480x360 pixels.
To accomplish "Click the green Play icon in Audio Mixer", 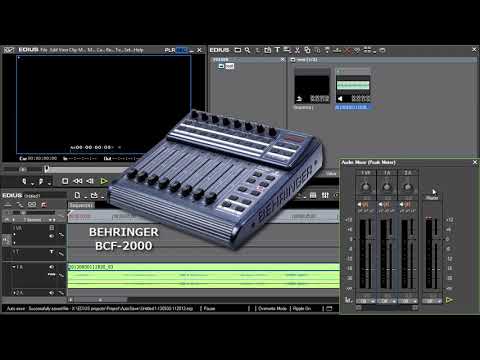I will [449, 300].
